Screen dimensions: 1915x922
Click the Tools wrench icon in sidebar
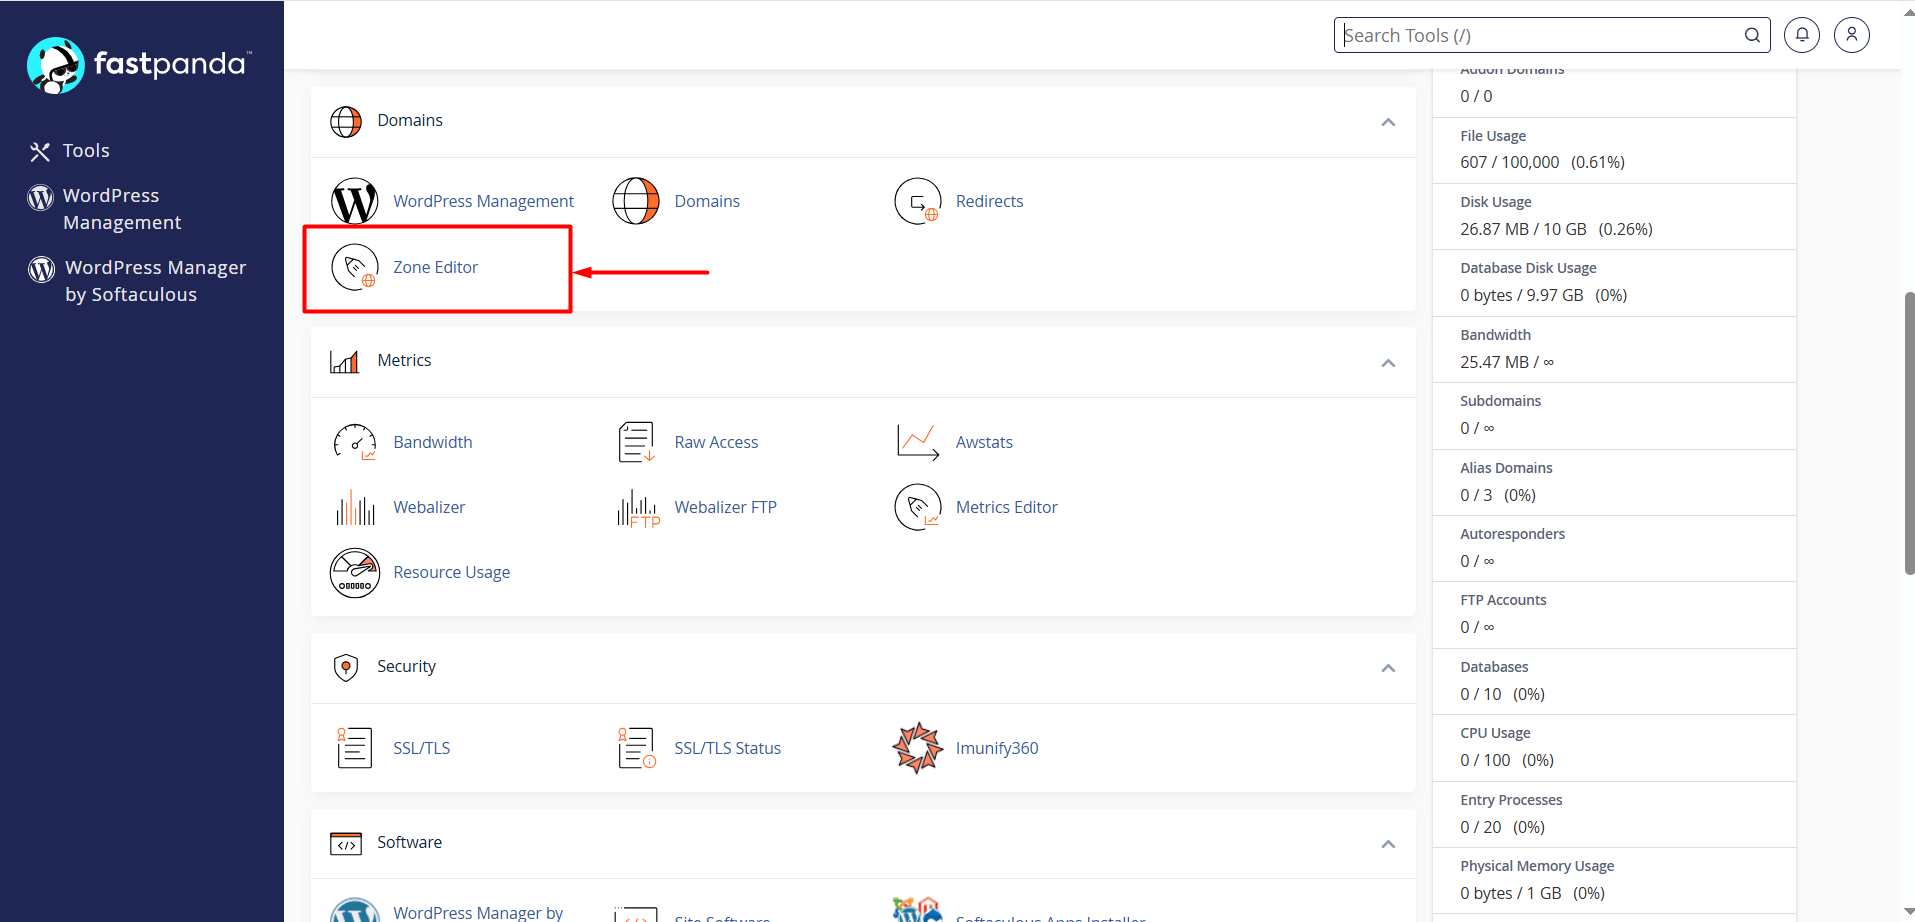[40, 151]
